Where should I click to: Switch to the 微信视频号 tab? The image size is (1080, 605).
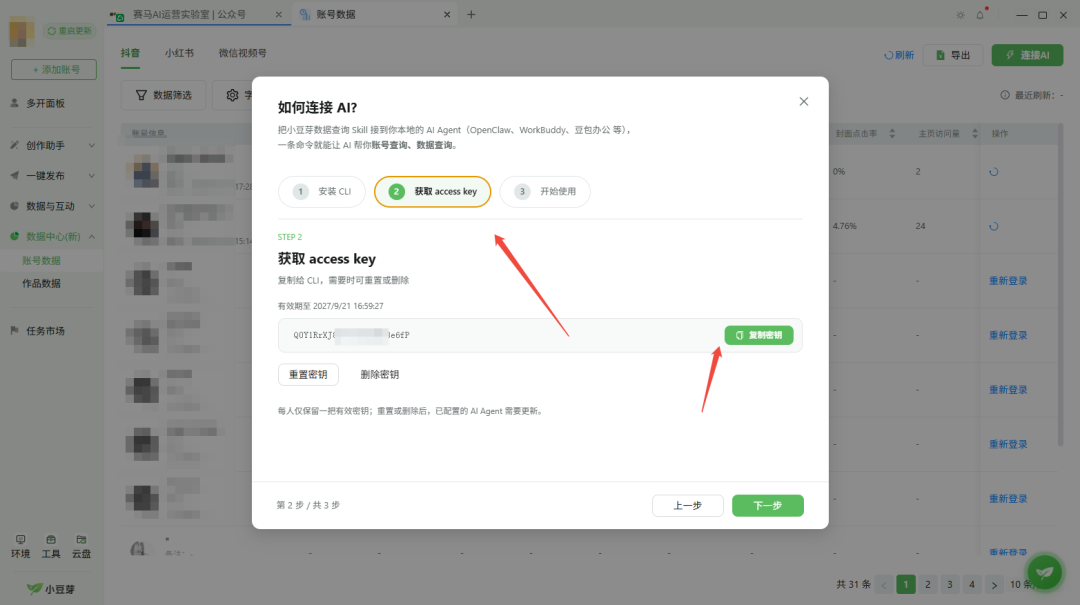242,53
